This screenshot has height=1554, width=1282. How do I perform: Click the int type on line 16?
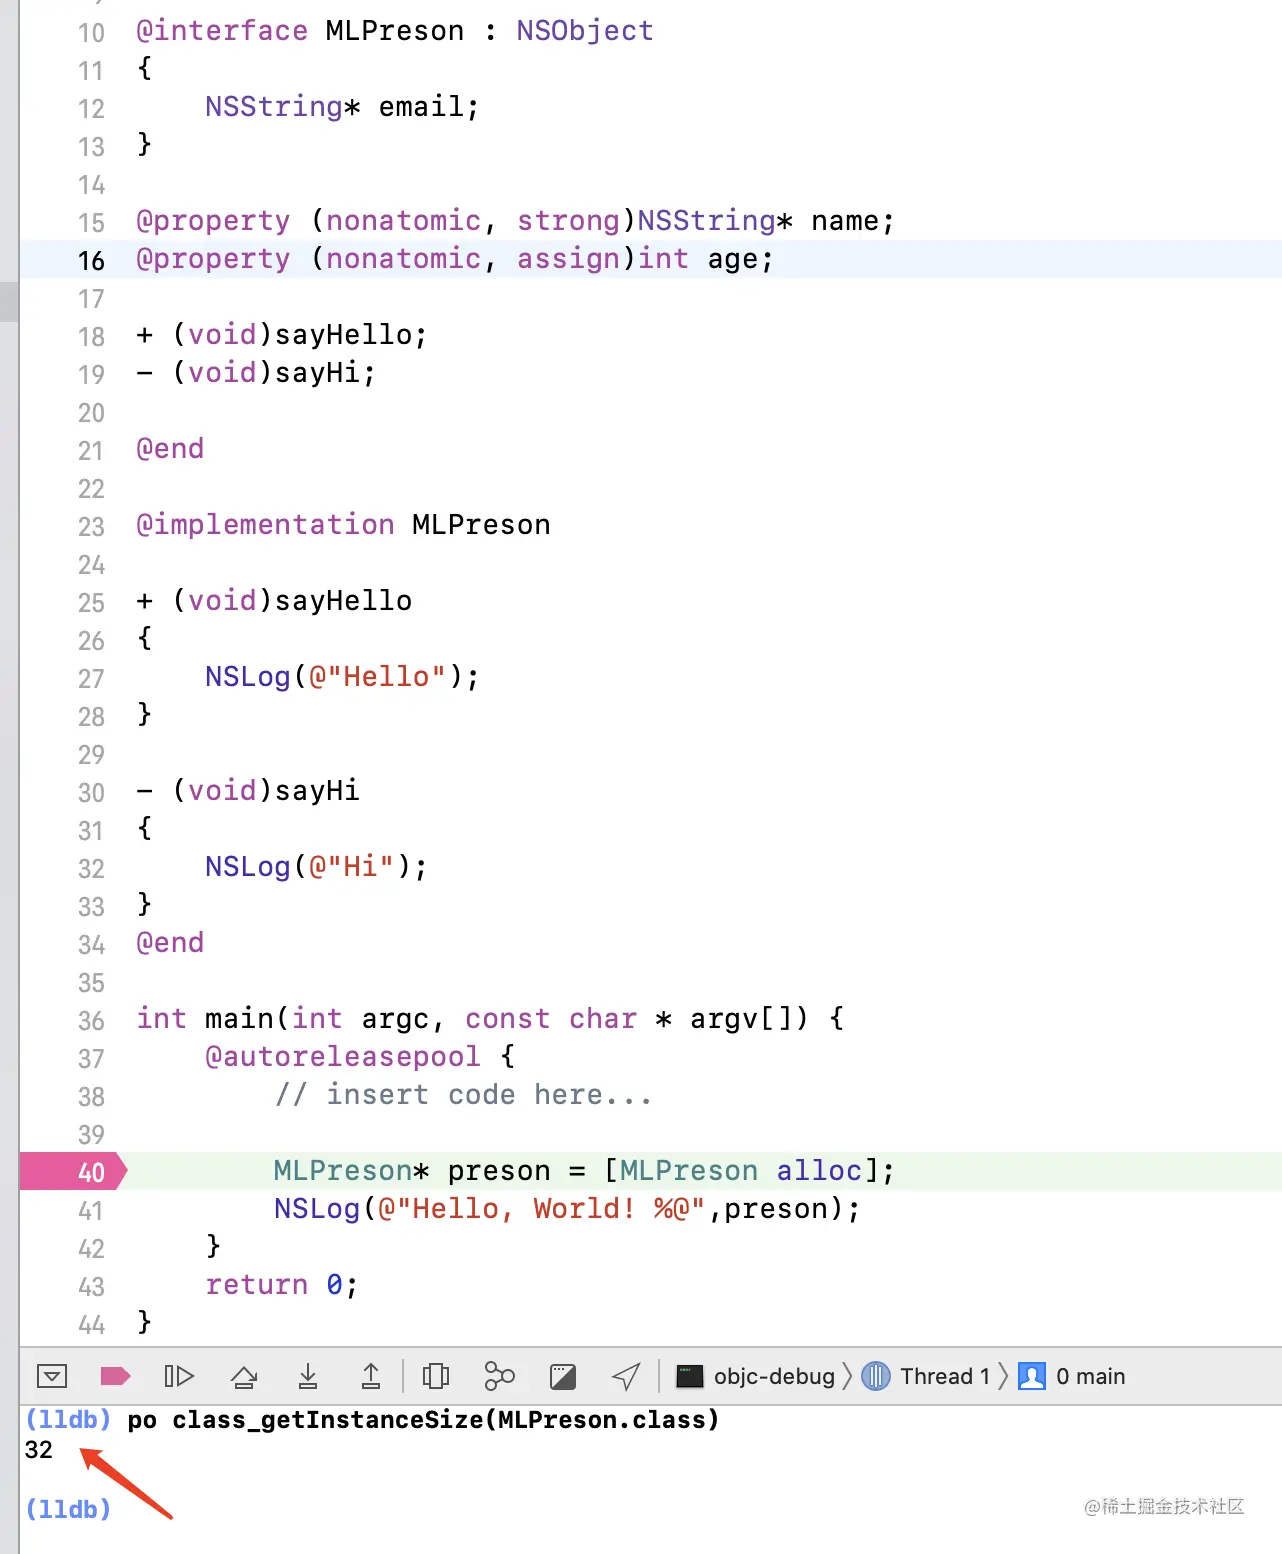coord(663,258)
